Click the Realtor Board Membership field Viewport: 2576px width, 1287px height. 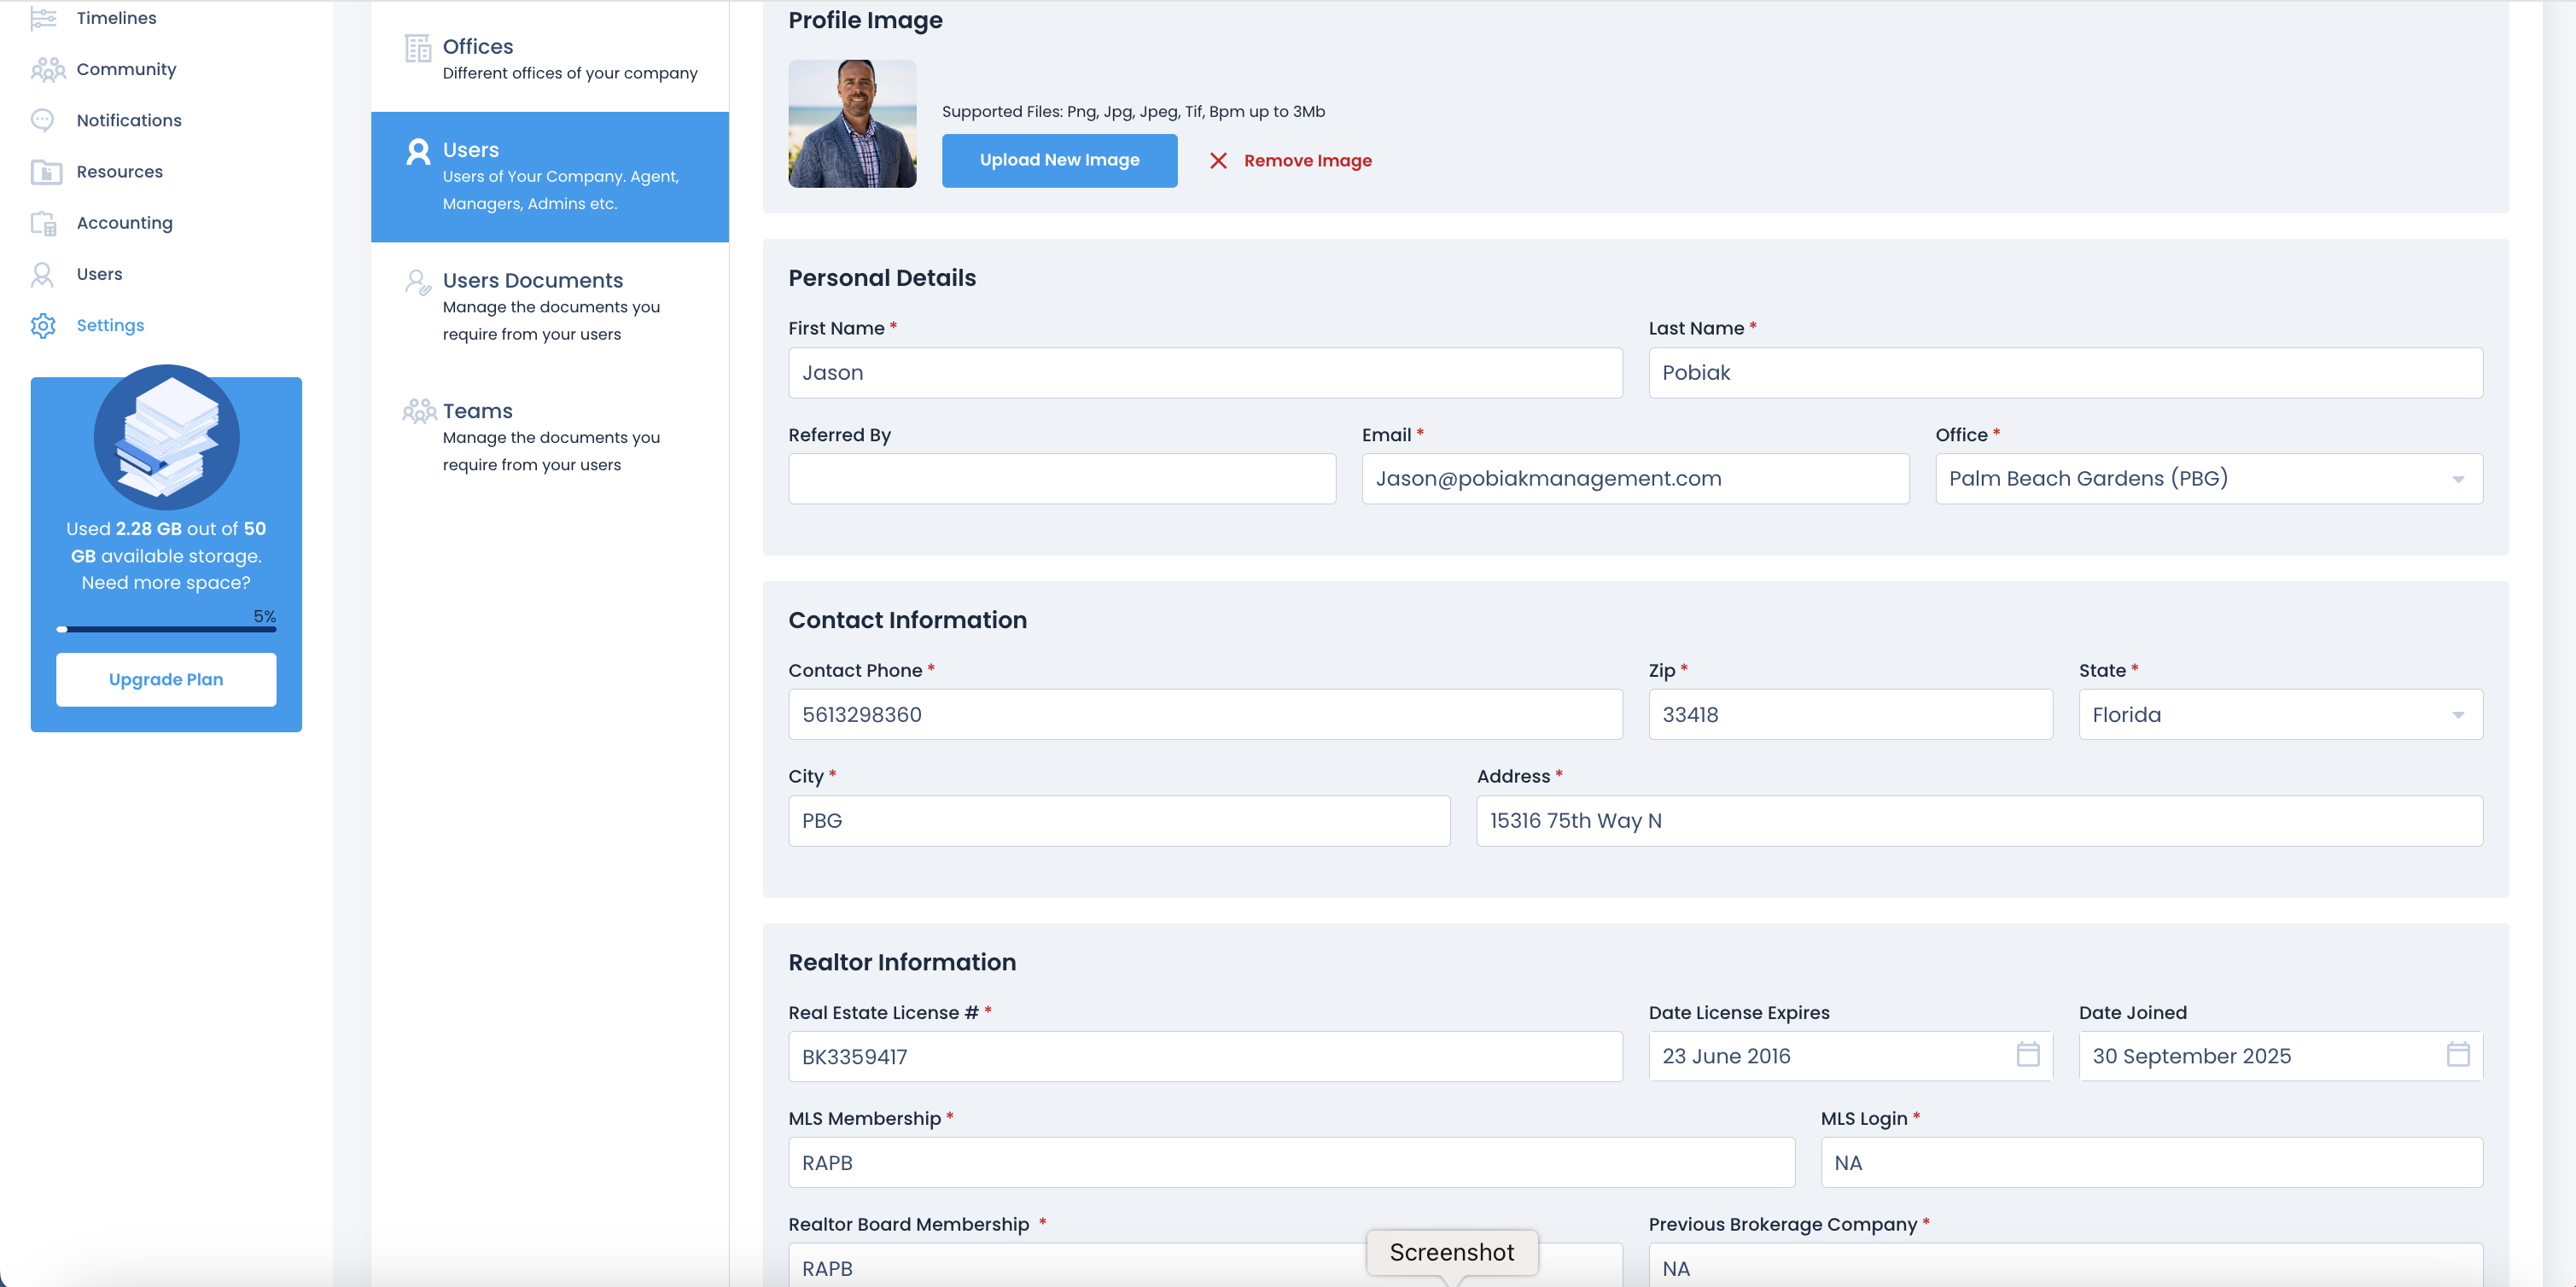[1205, 1265]
